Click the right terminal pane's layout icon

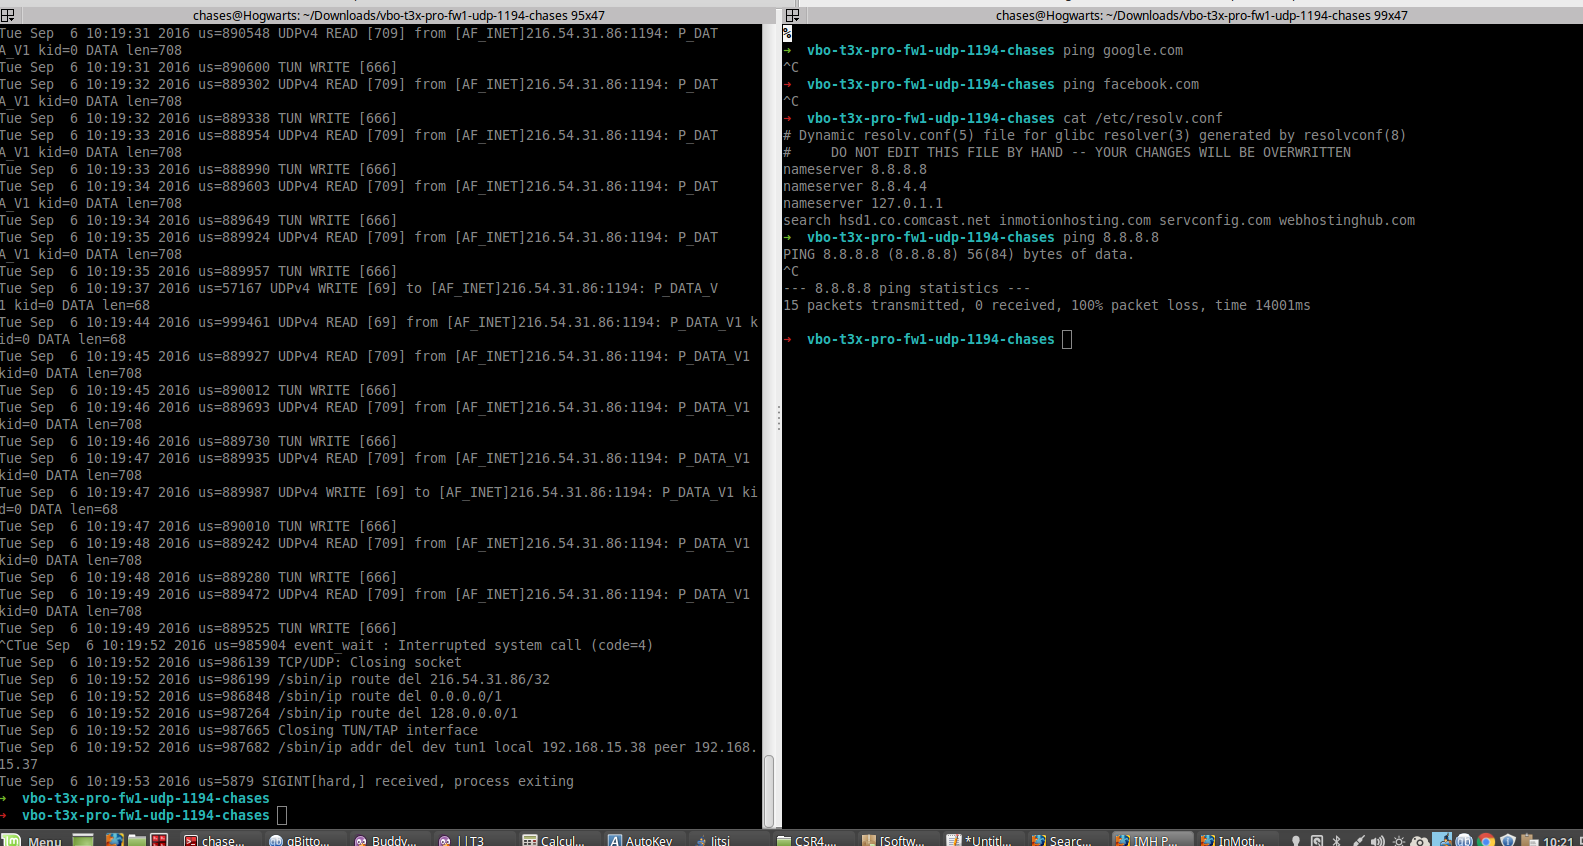coord(792,15)
